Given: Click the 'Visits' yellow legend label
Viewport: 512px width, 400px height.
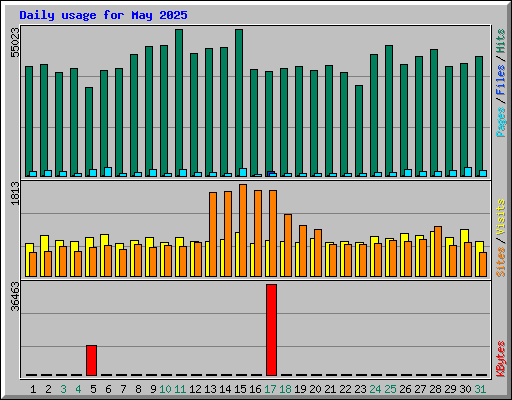Looking at the screenshot, I should (501, 217).
